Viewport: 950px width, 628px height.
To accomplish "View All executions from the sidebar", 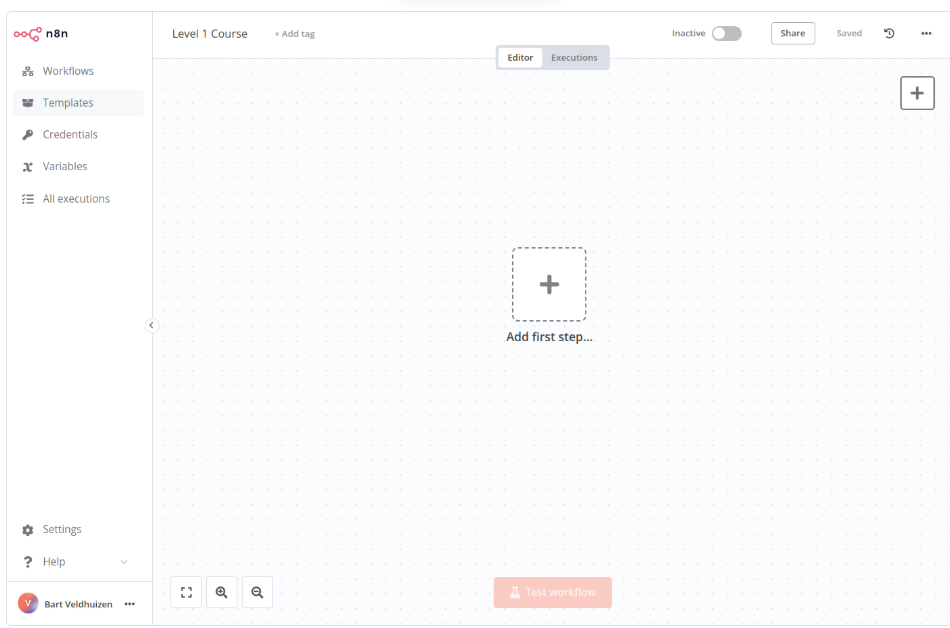I will [75, 198].
